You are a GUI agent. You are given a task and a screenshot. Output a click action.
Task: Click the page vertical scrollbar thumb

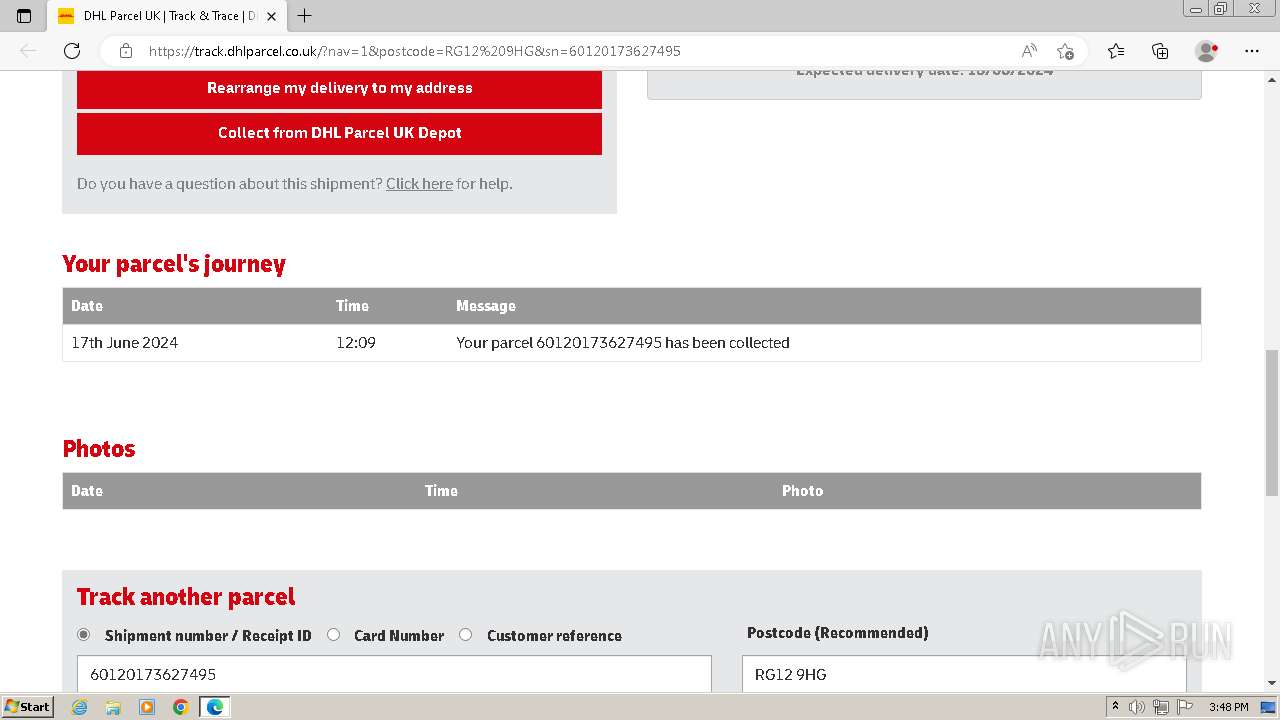pyautogui.click(x=1271, y=422)
